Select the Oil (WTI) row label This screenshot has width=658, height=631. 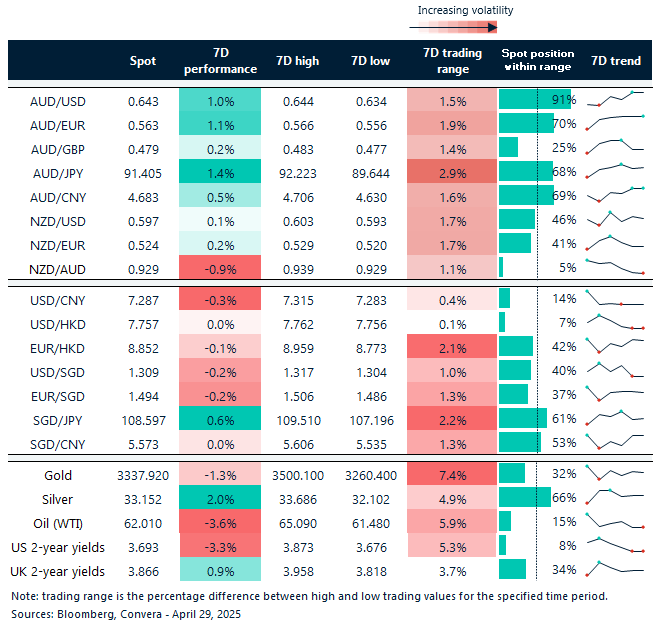point(58,523)
